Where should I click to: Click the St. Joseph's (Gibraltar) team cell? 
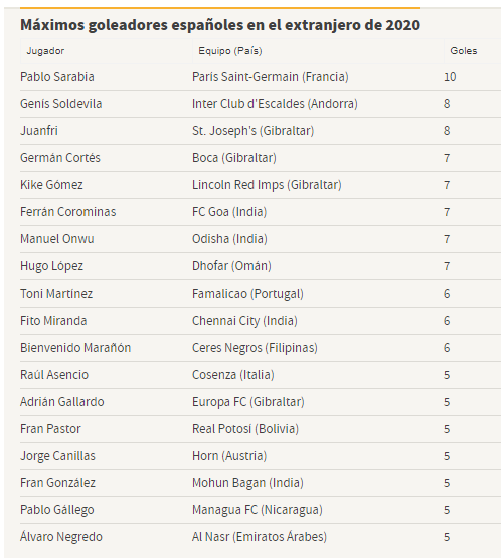pos(253,131)
